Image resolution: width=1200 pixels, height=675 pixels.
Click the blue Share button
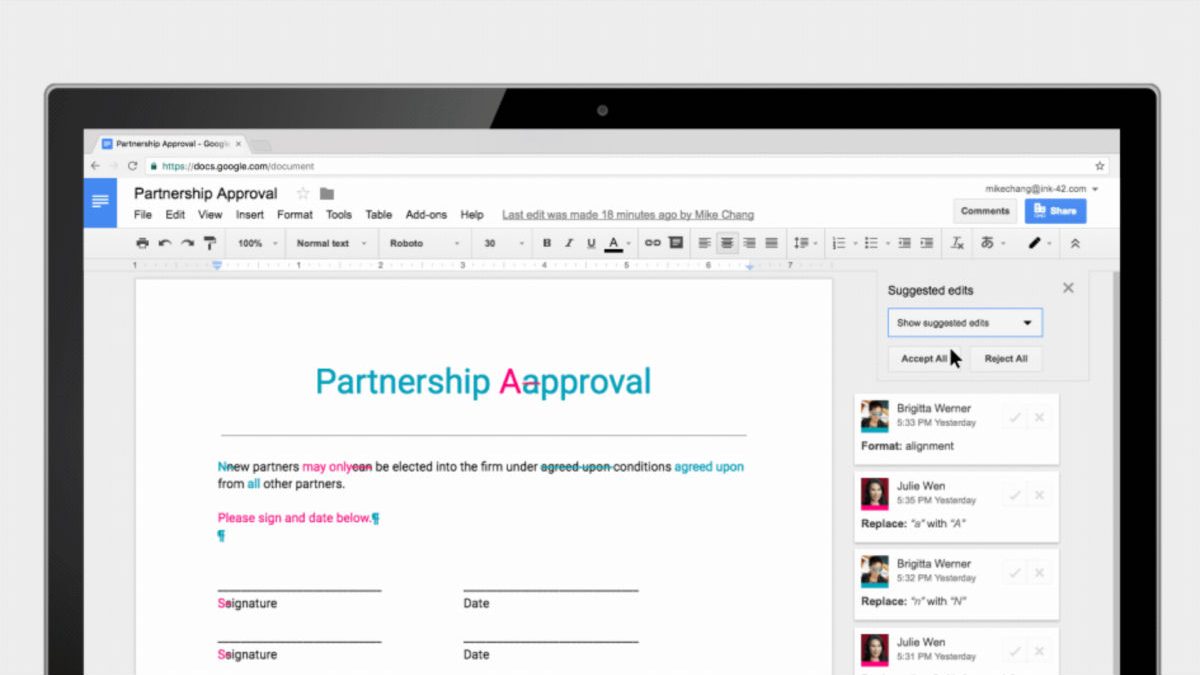tap(1054, 211)
